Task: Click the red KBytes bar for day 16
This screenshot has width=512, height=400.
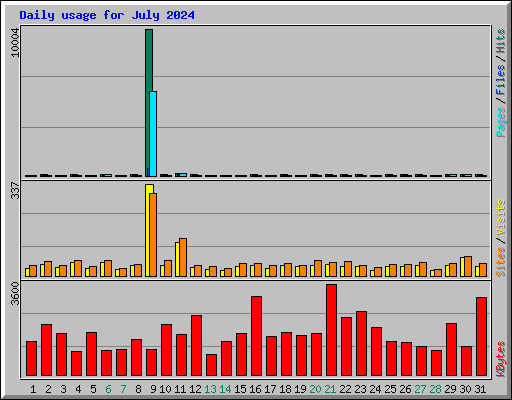Action: coord(256,336)
